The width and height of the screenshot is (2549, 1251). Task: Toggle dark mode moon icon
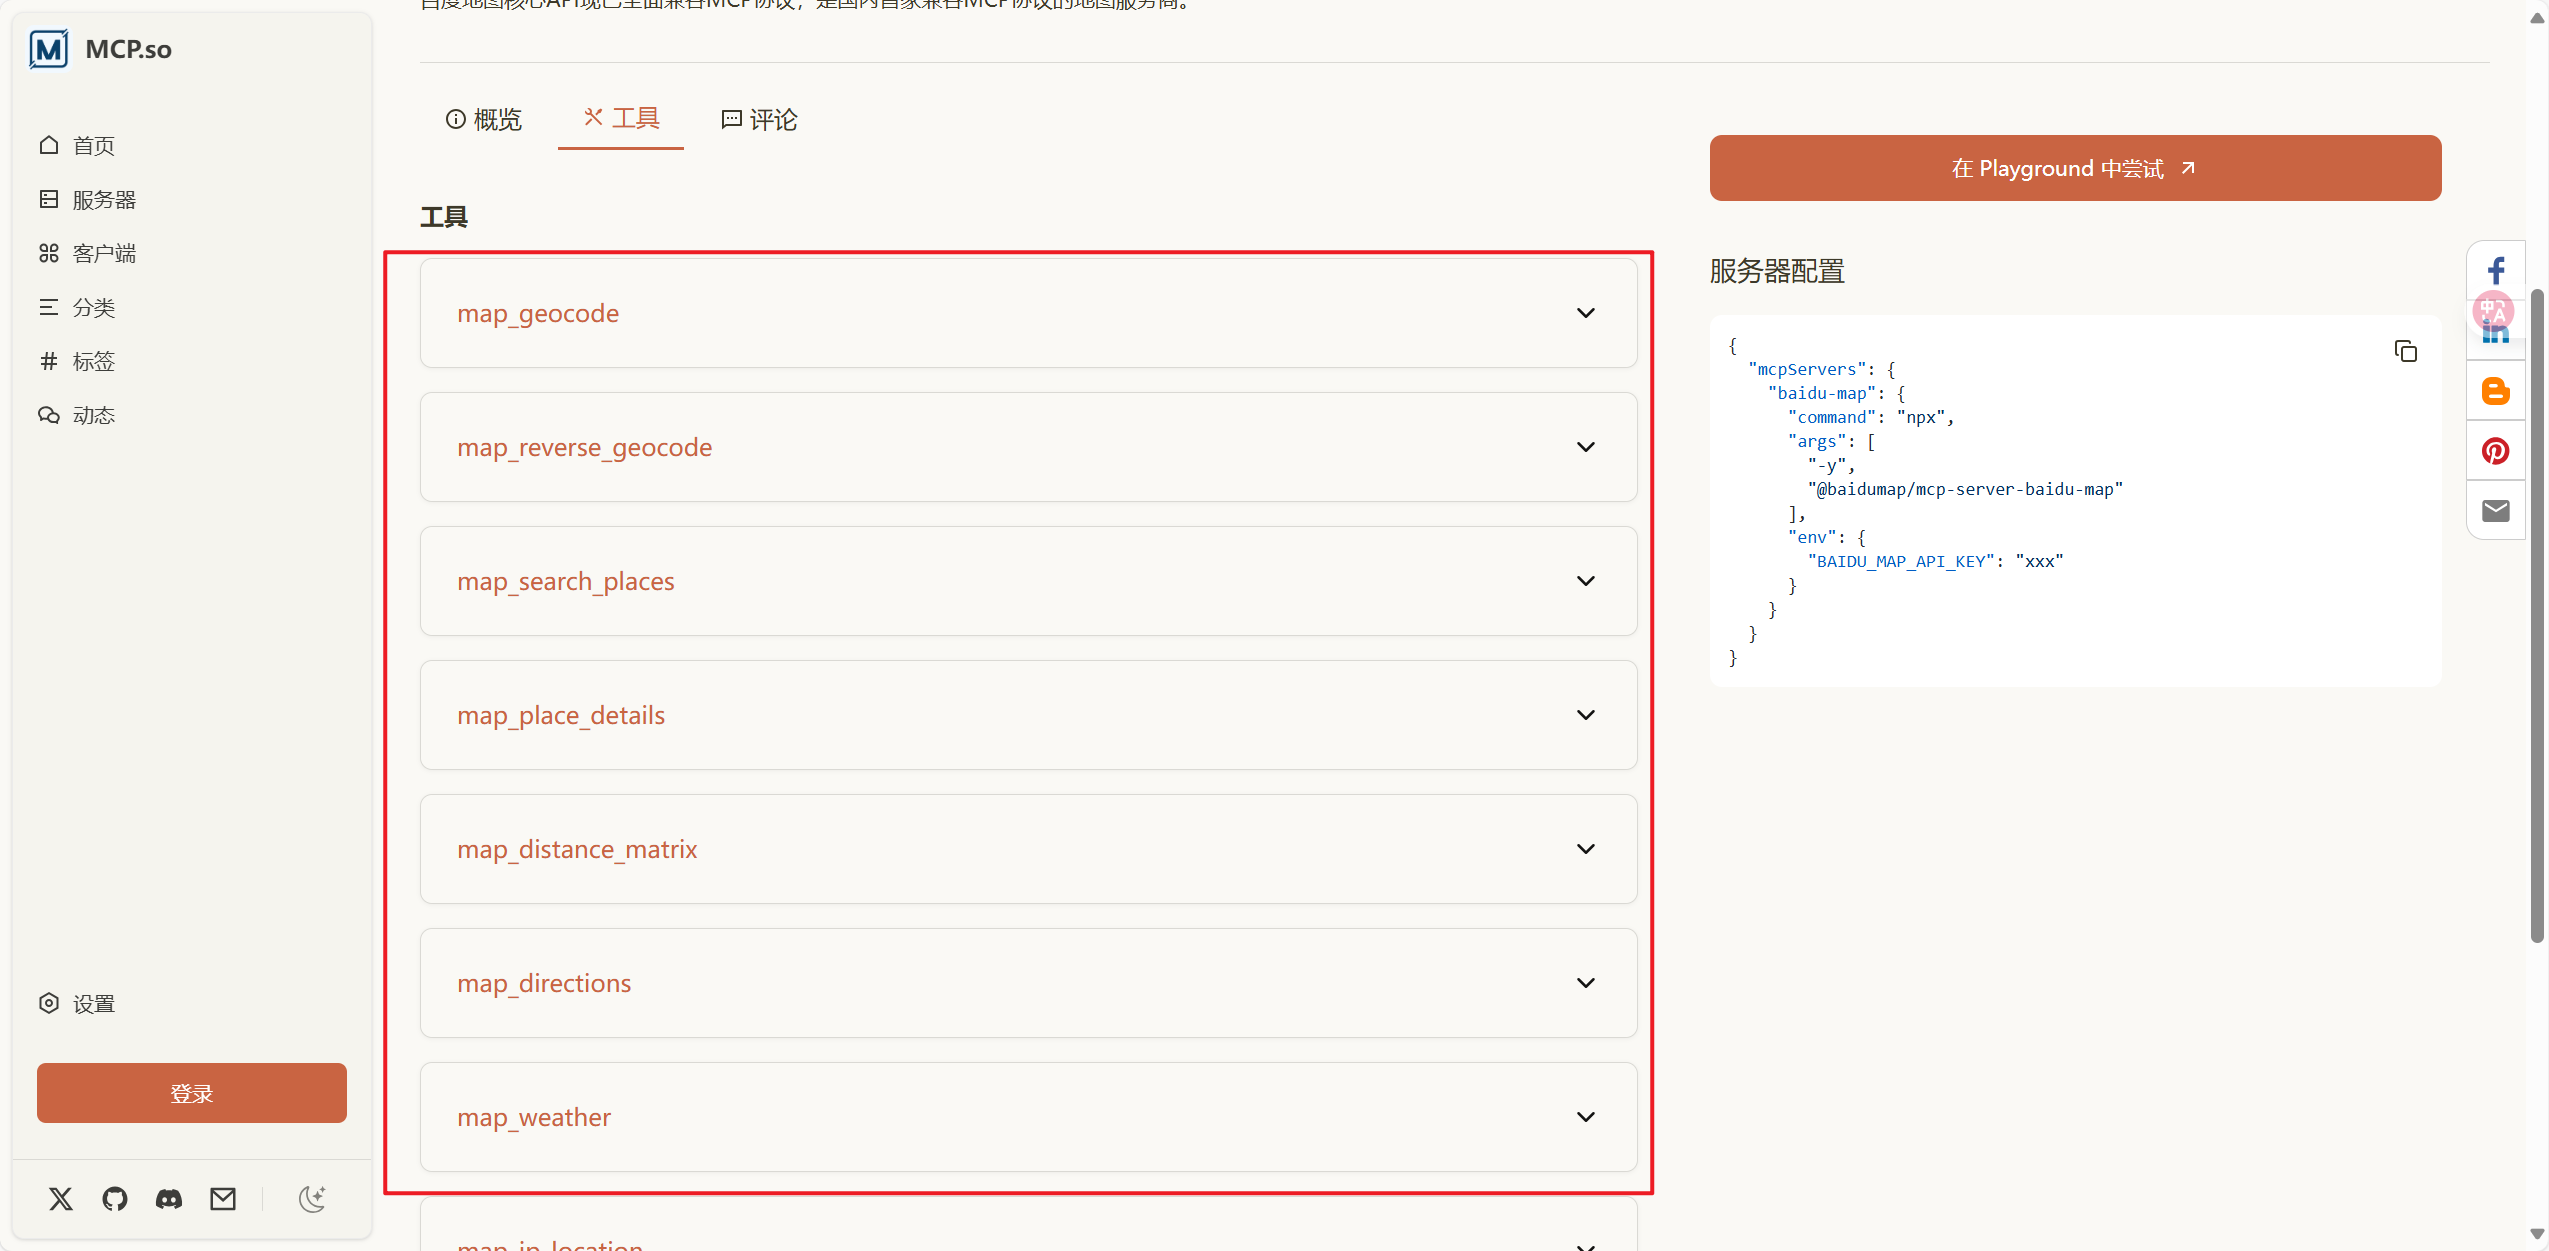click(x=312, y=1198)
